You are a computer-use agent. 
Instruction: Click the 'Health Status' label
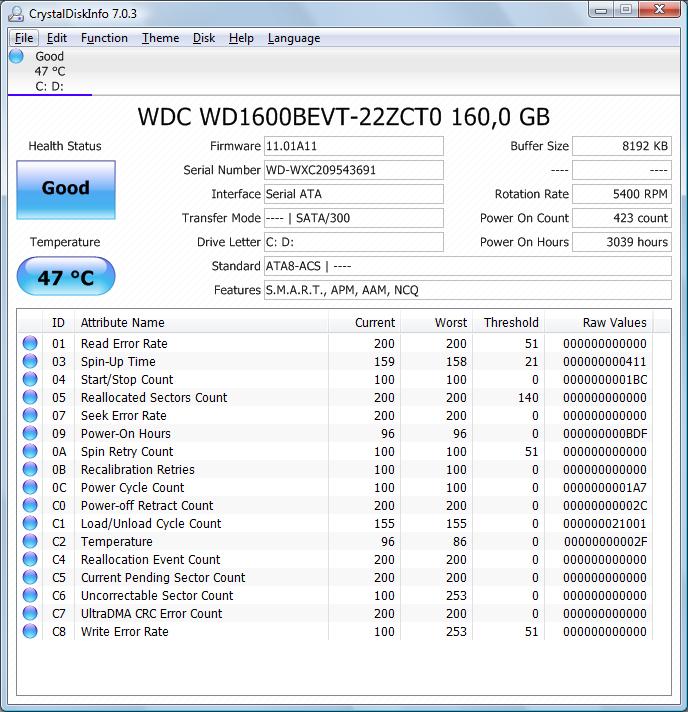tap(65, 146)
